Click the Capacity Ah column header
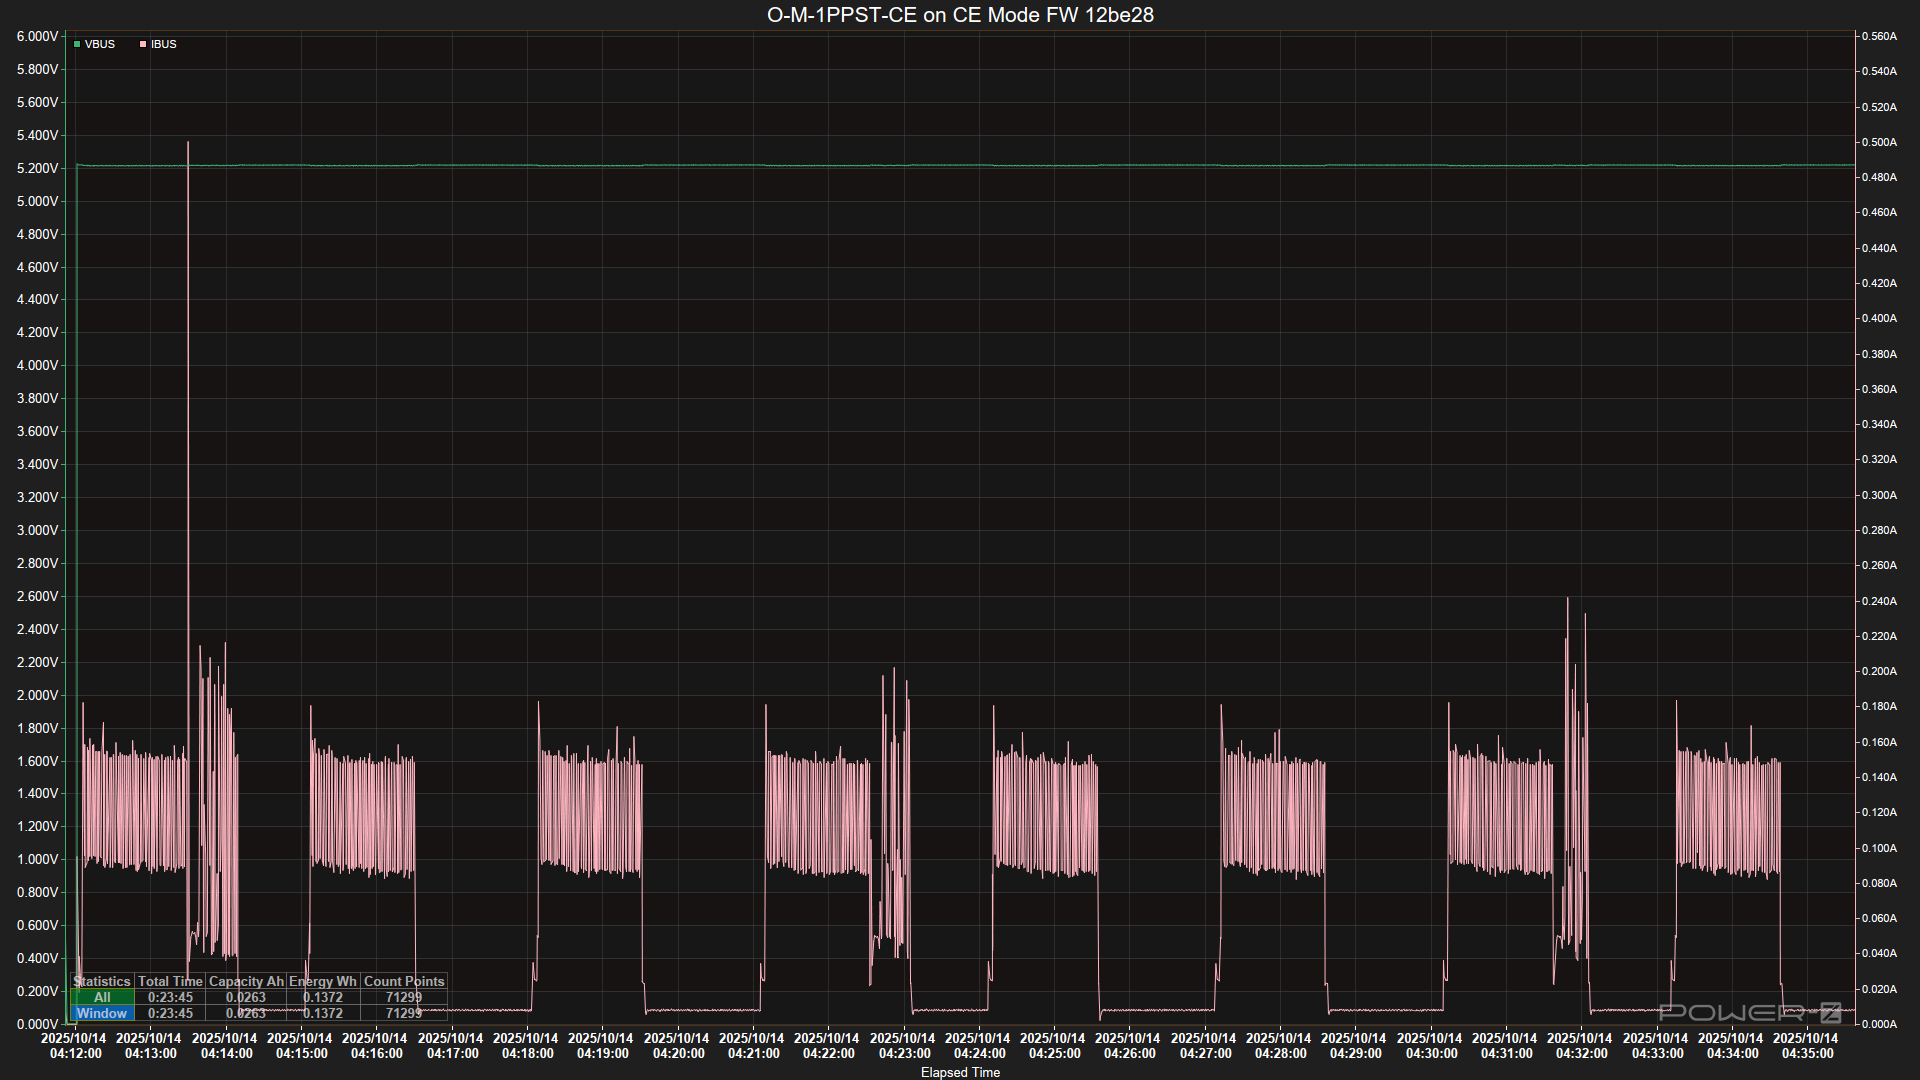 pos(246,981)
